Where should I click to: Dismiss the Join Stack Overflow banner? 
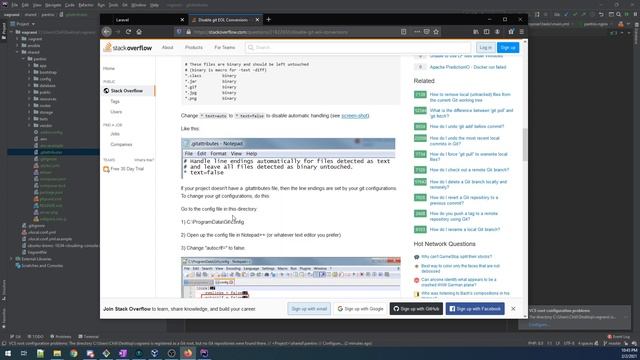pos(513,309)
